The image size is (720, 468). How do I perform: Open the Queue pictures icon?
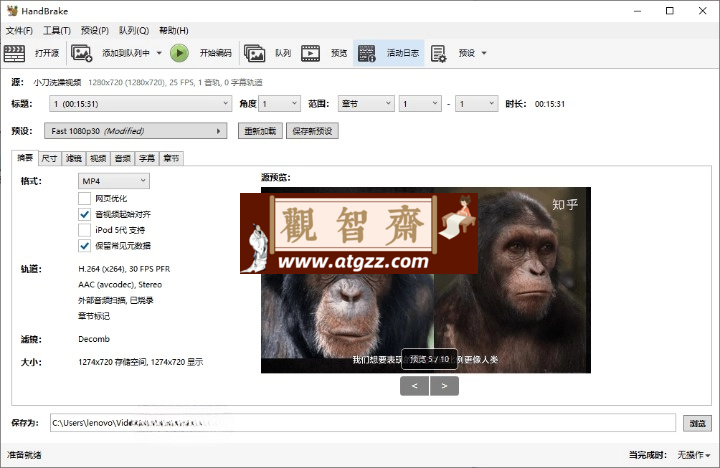tap(254, 53)
